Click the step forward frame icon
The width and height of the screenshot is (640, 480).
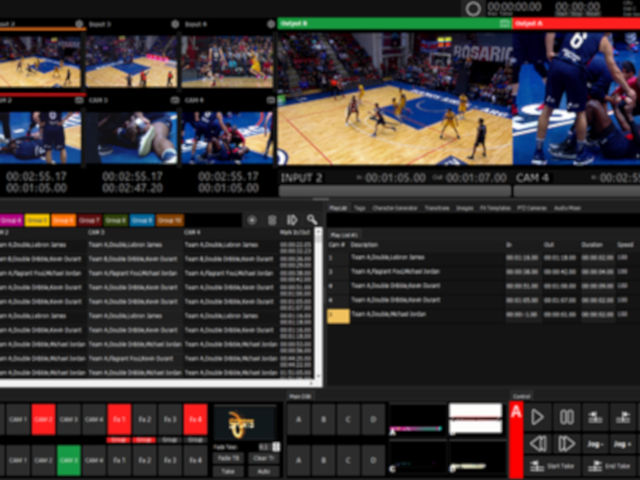pyautogui.click(x=566, y=443)
